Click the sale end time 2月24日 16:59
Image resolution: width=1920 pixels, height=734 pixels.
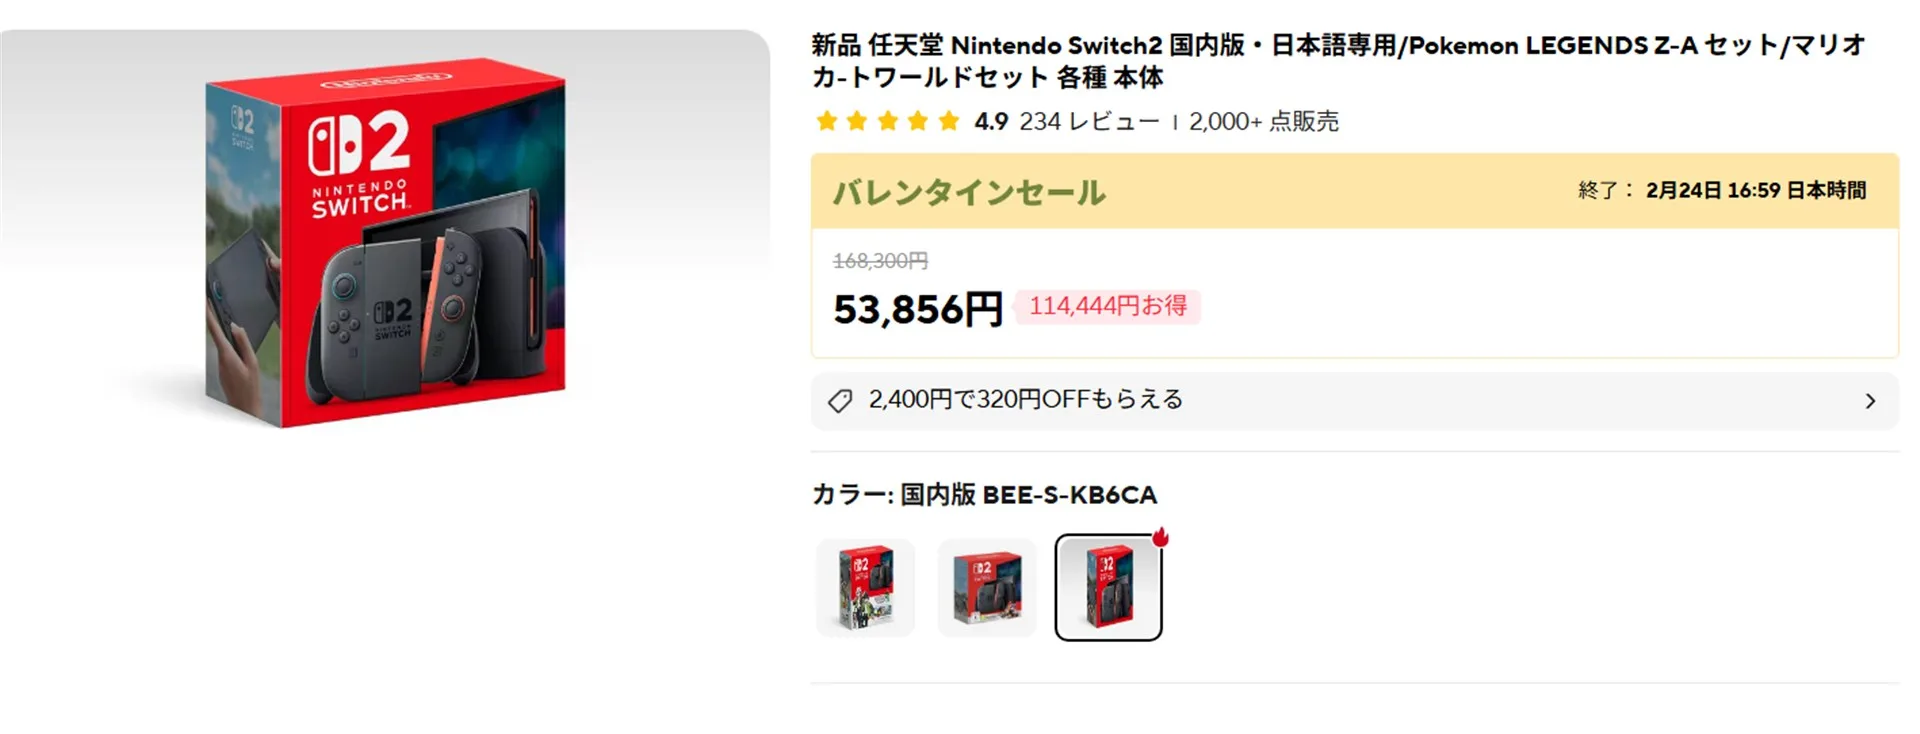pos(1755,191)
